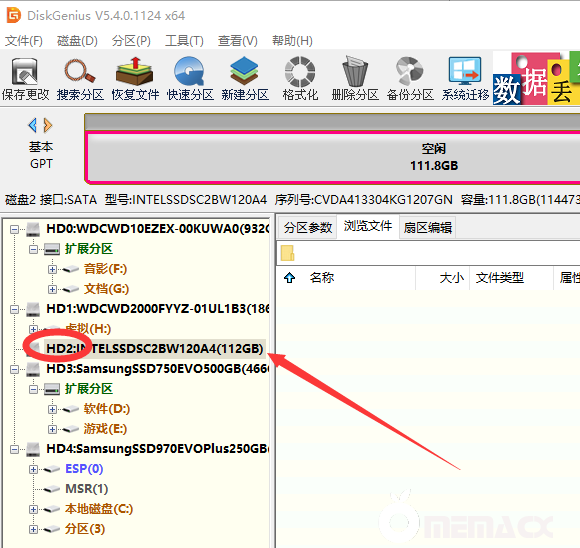Switch to the 分区参数 tab
Image resolution: width=580 pixels, height=548 pixels.
[307, 228]
